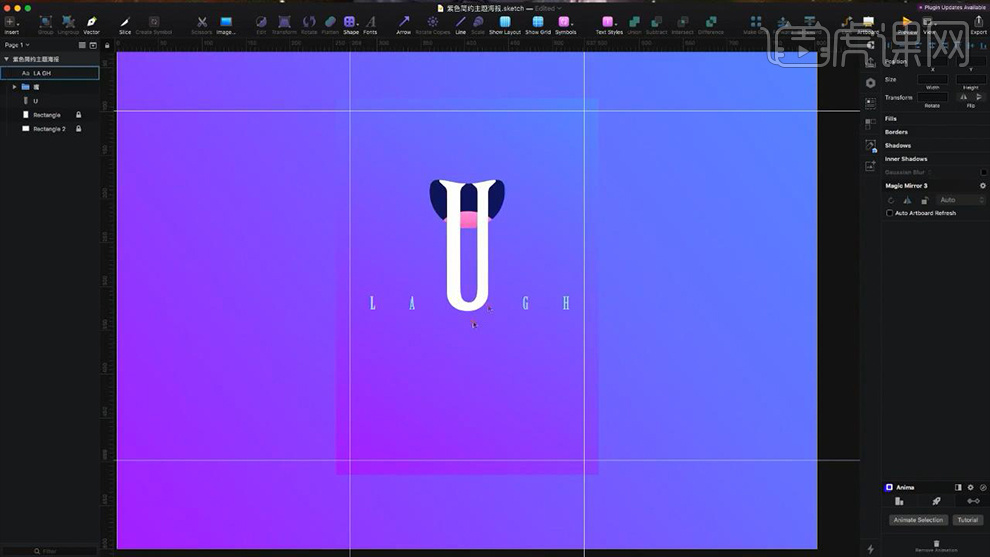Select the U layer
Screen dimensions: 990x557
click(x=50, y=101)
